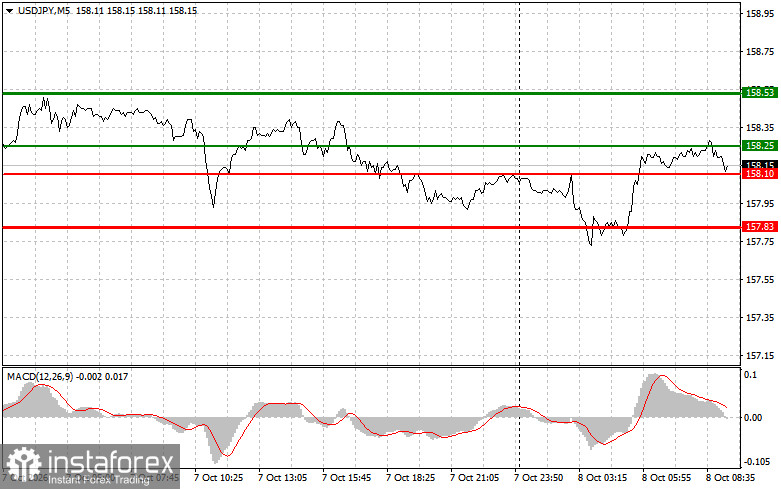Click the 157.35 price axis value
The width and height of the screenshot is (781, 489).
(x=760, y=318)
